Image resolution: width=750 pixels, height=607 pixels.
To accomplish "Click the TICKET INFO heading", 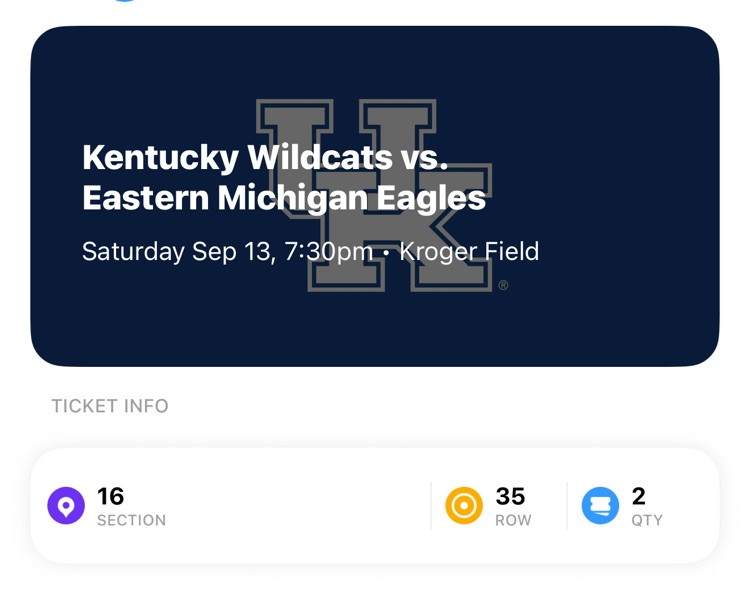I will click(110, 406).
